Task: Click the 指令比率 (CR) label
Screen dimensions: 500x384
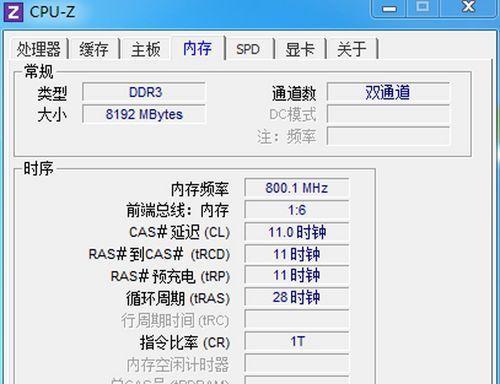Action: (185, 343)
